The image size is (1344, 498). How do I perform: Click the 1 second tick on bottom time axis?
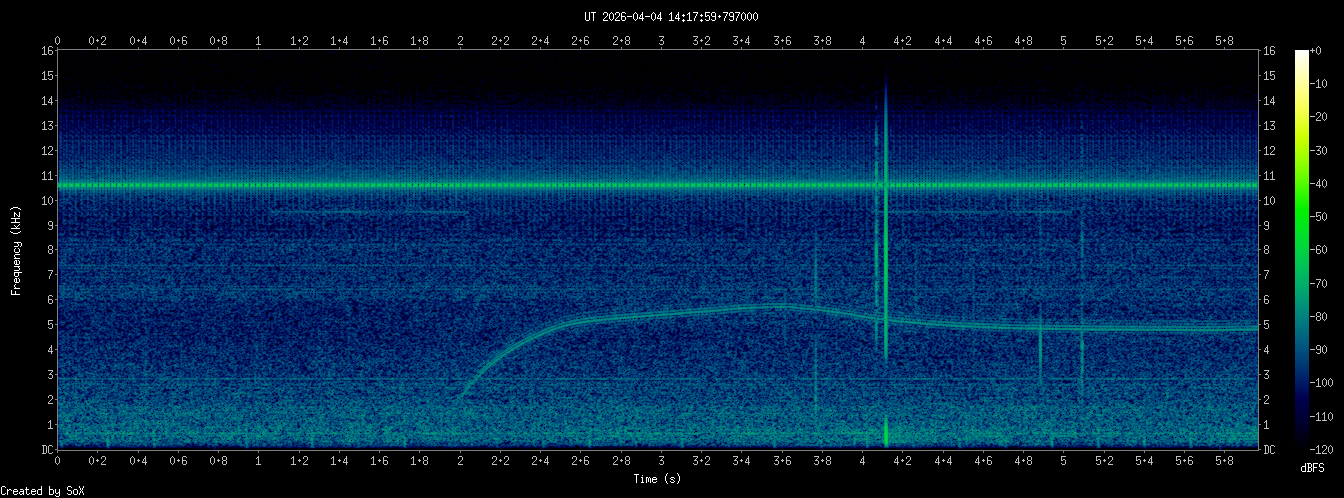[259, 462]
